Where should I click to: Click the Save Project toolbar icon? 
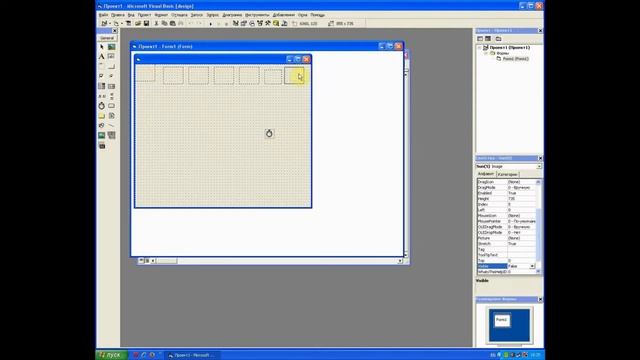click(146, 24)
